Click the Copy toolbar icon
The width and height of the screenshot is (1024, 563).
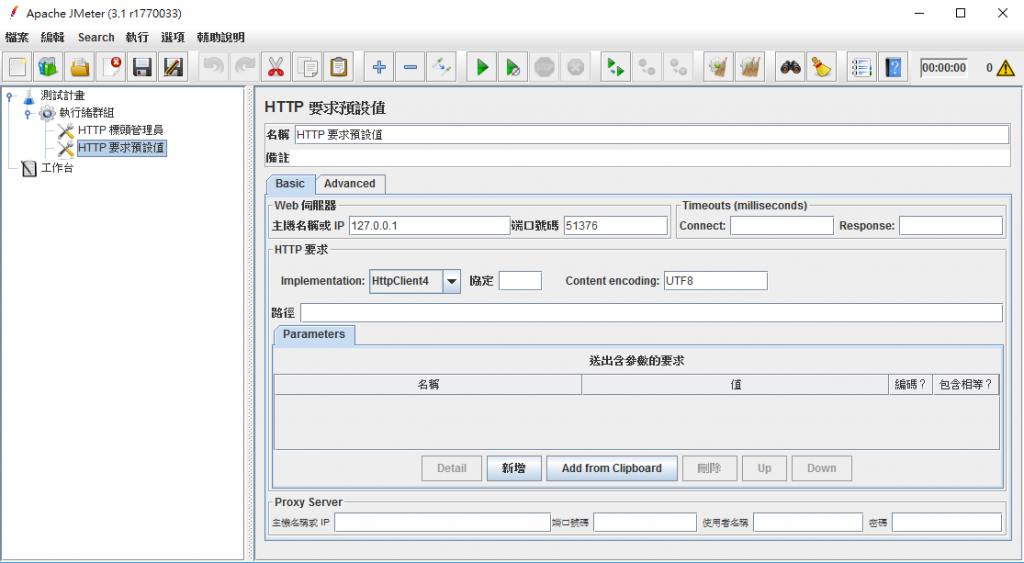click(307, 67)
